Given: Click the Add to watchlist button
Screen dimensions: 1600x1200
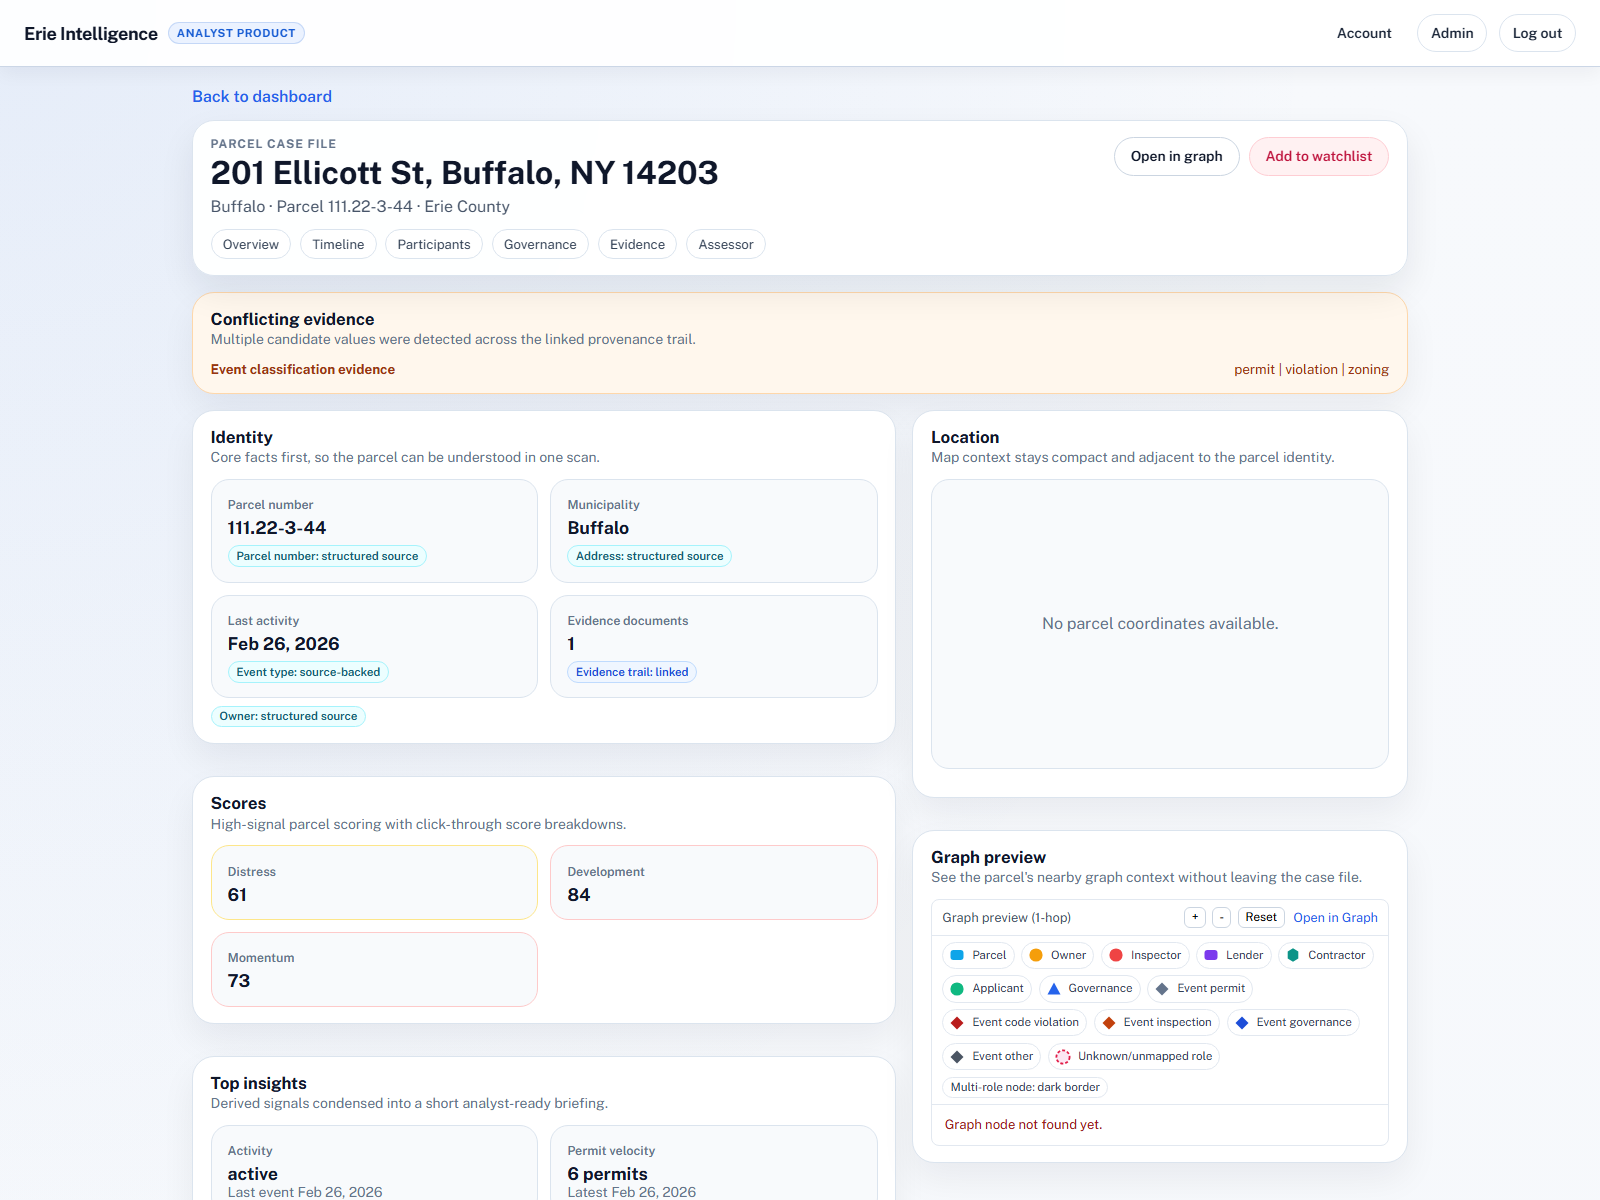Looking at the screenshot, I should pos(1318,156).
